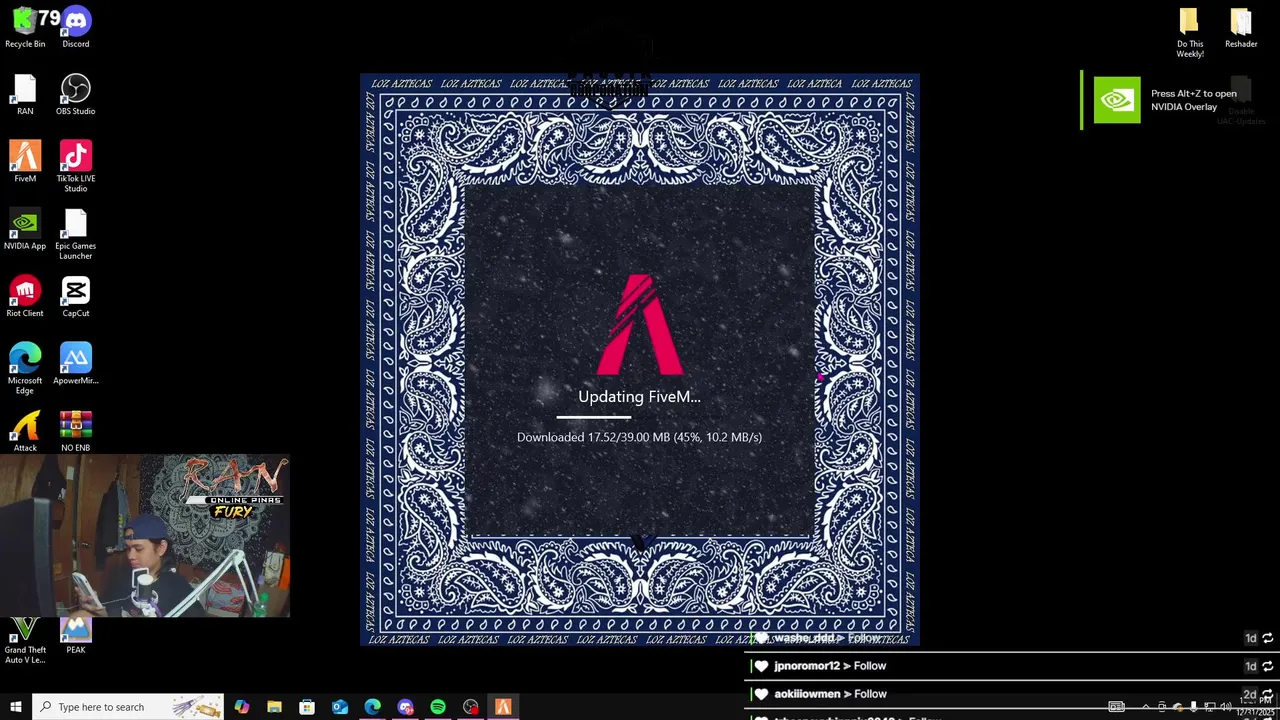Click the pink FiveM logo in updater
This screenshot has width=1280, height=720.
point(640,324)
